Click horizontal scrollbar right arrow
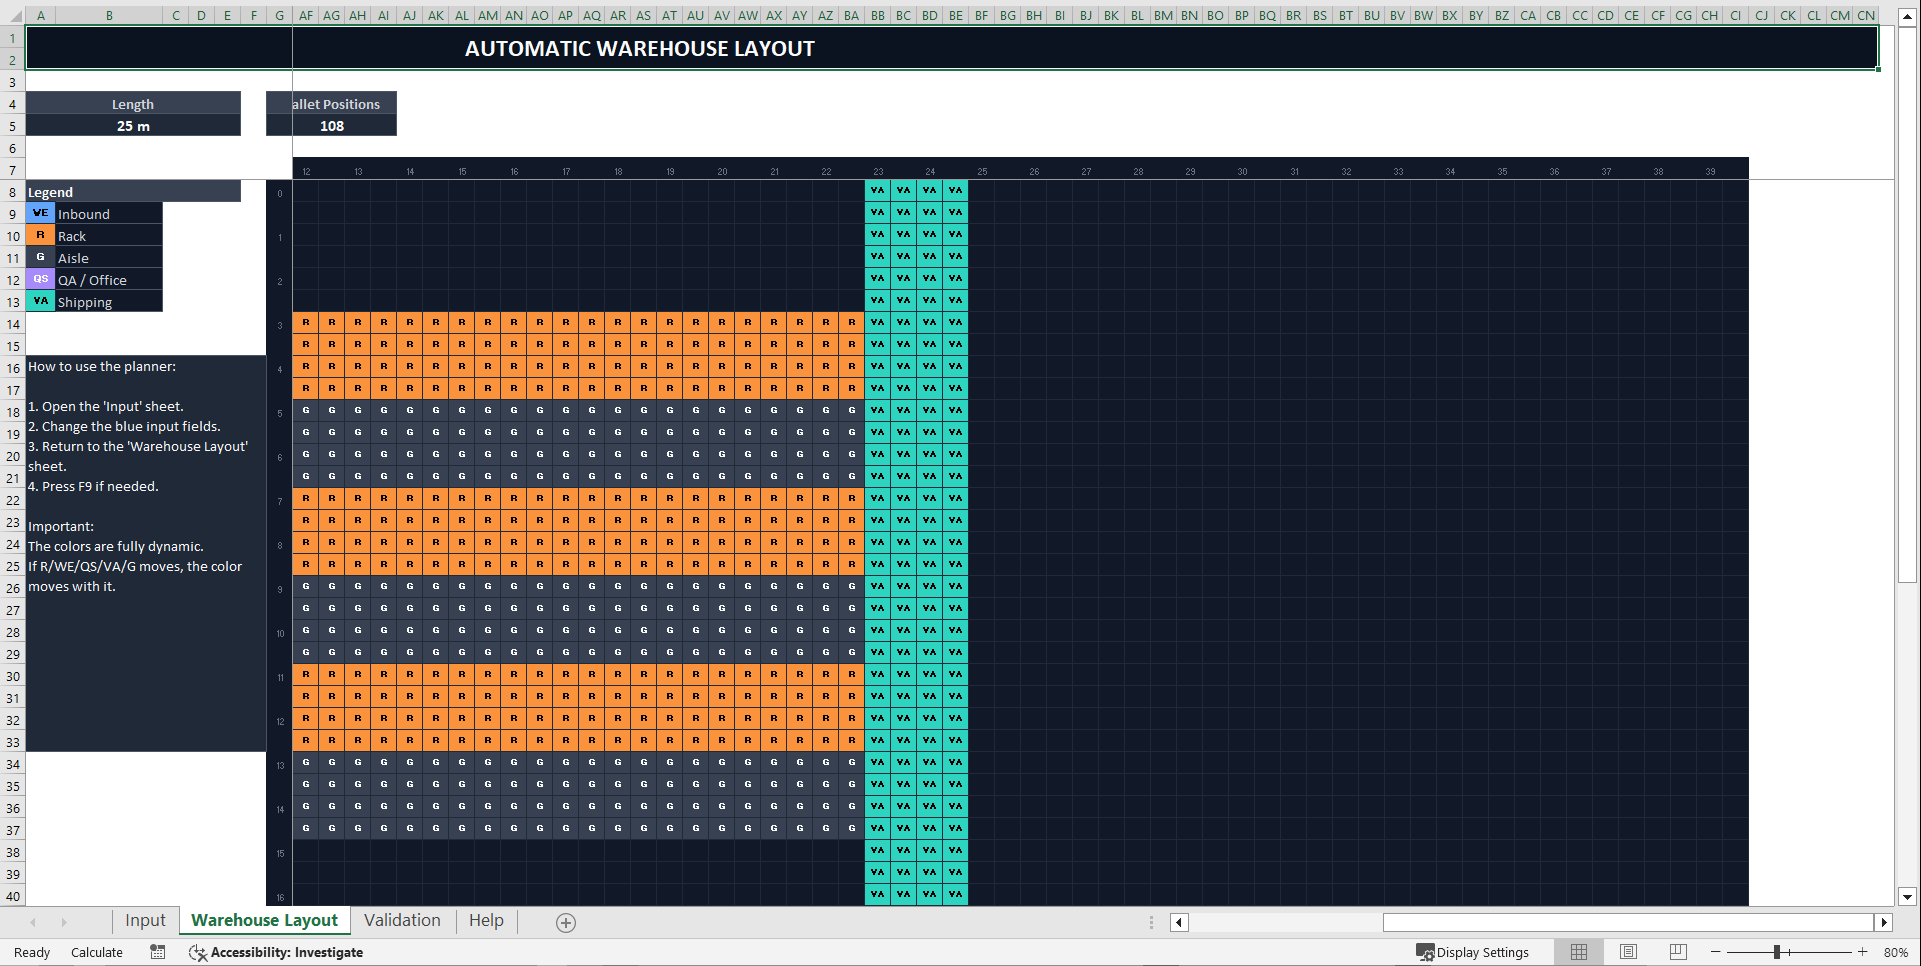 1884,922
